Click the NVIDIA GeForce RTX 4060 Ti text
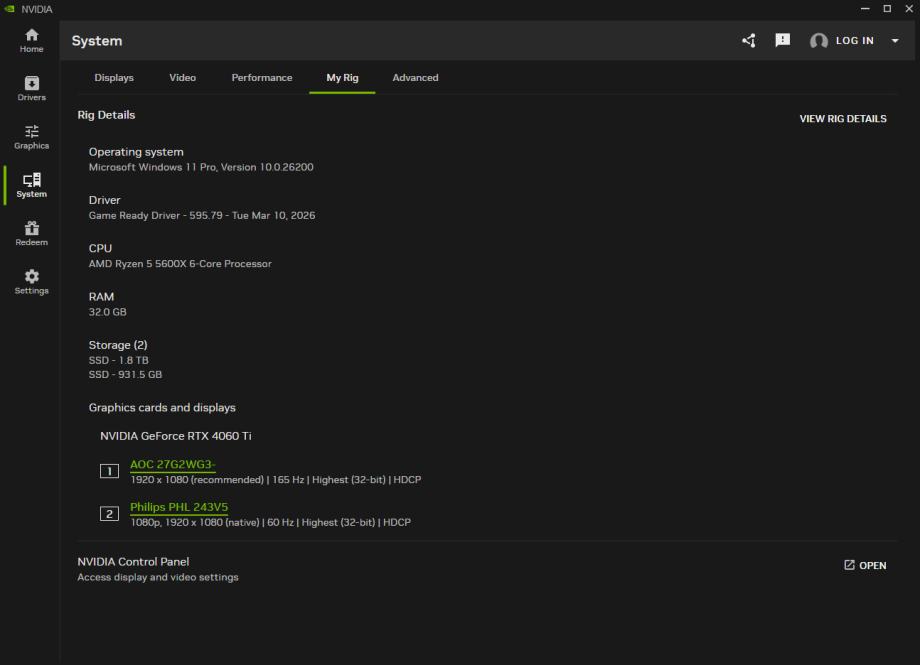Image resolution: width=920 pixels, height=665 pixels. tap(175, 436)
